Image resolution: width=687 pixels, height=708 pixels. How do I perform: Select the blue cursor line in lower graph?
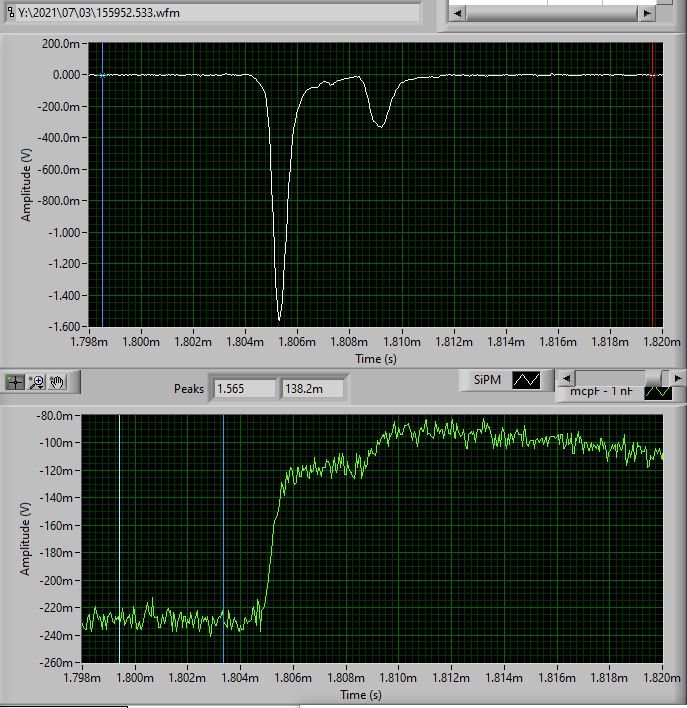(x=223, y=539)
